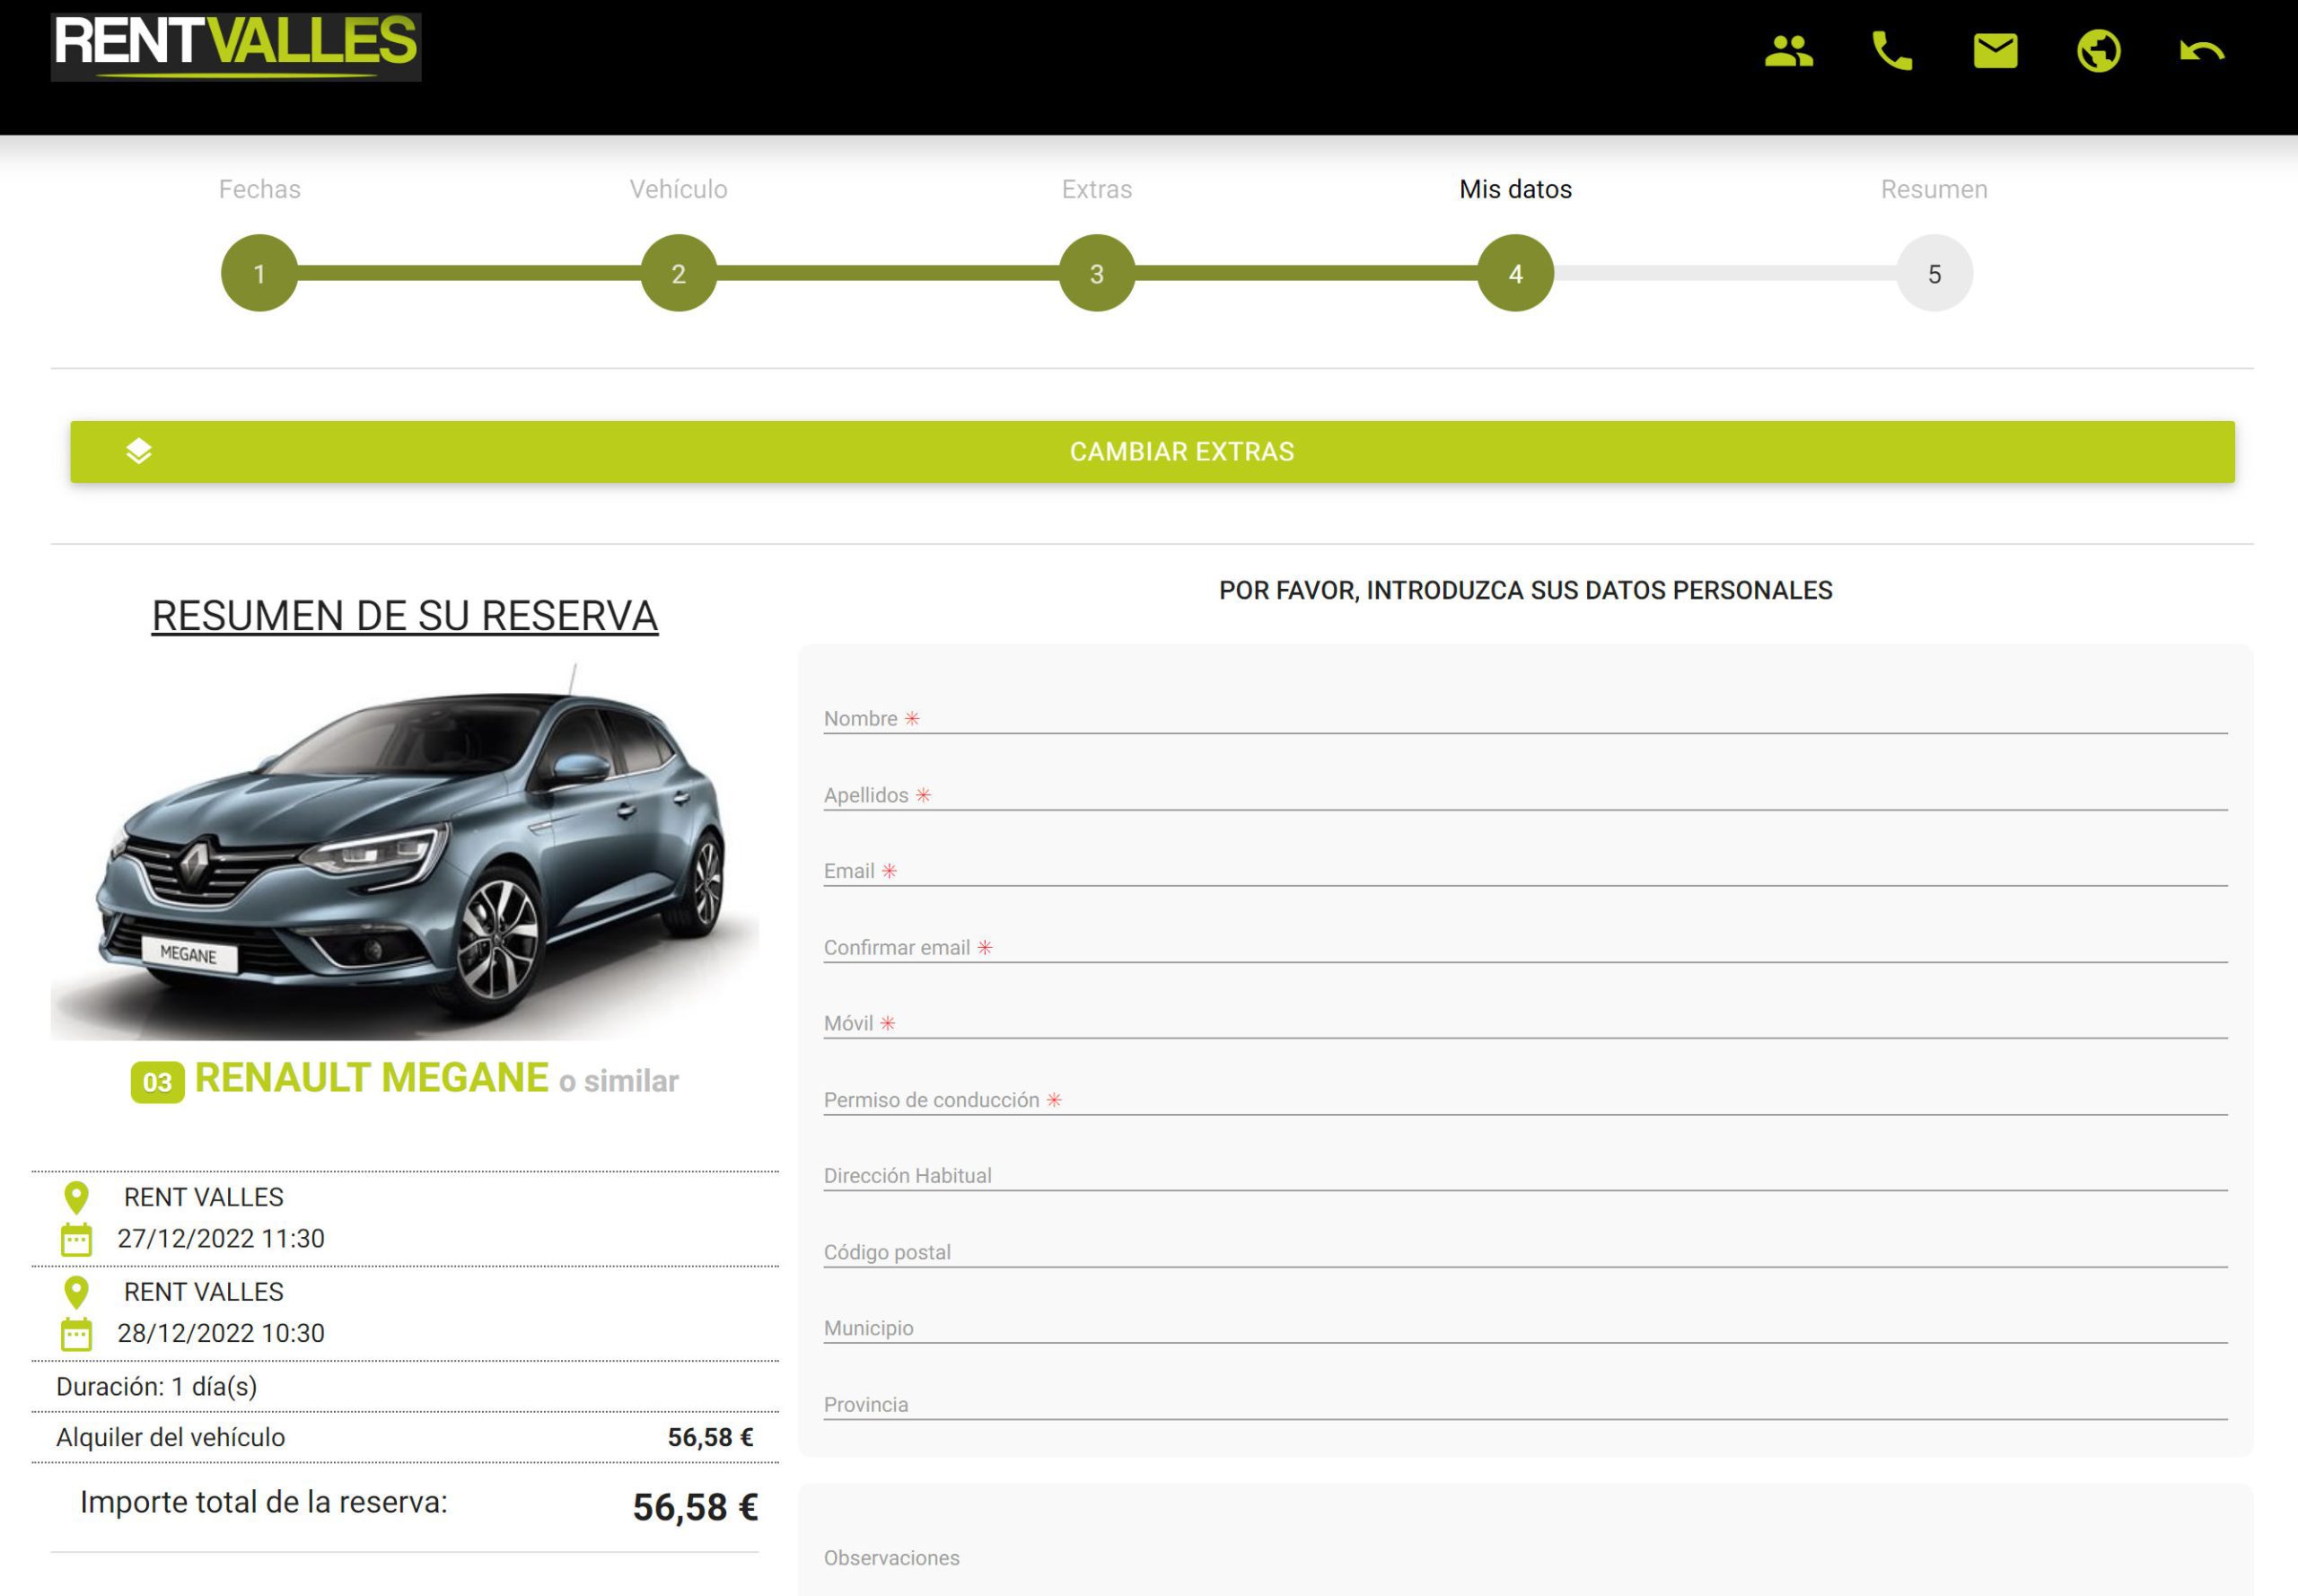
Task: Click the phone contact icon
Action: click(x=1892, y=50)
